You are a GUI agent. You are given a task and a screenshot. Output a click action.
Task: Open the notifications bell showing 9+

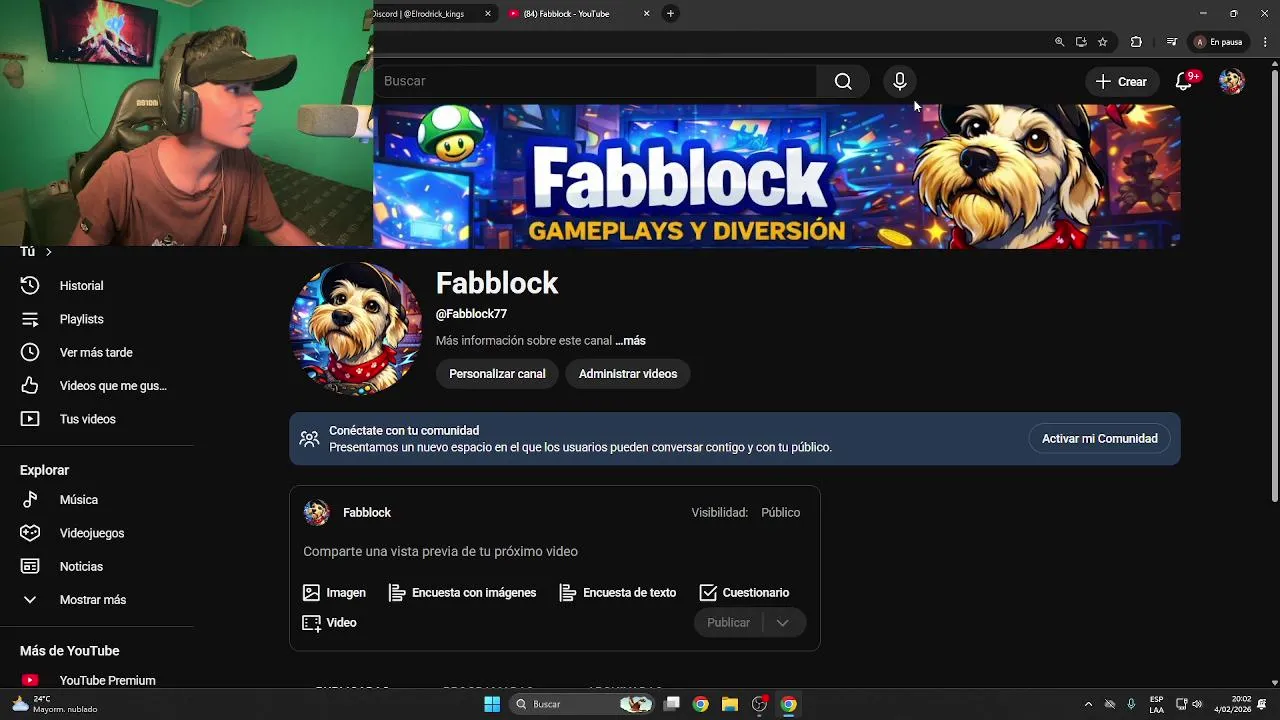pos(1184,82)
